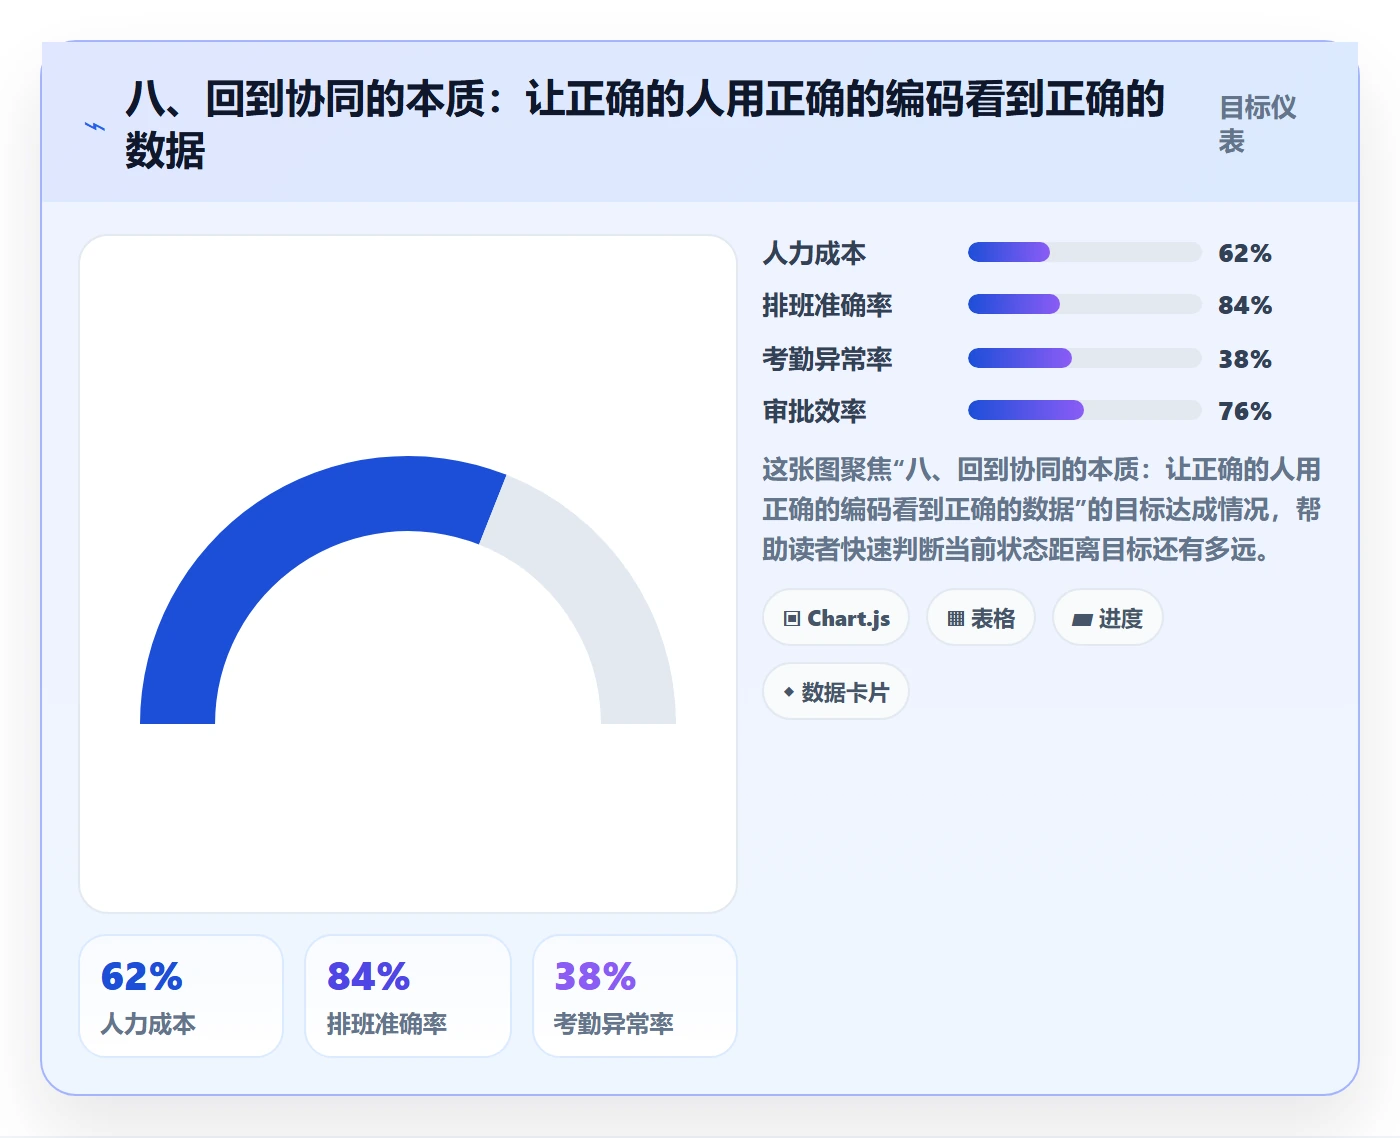1400x1138 pixels.
Task: Click the 38% value beside 考勤异常率 bar
Action: click(1245, 359)
